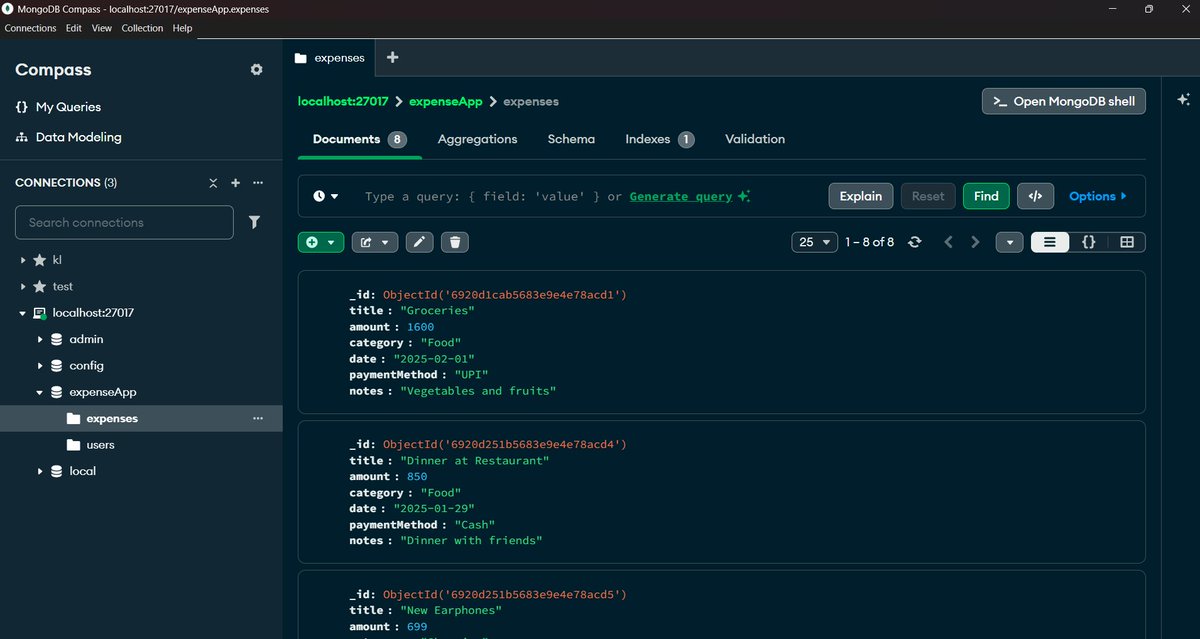Collapse all connections icon
1200x639 pixels.
tap(213, 183)
